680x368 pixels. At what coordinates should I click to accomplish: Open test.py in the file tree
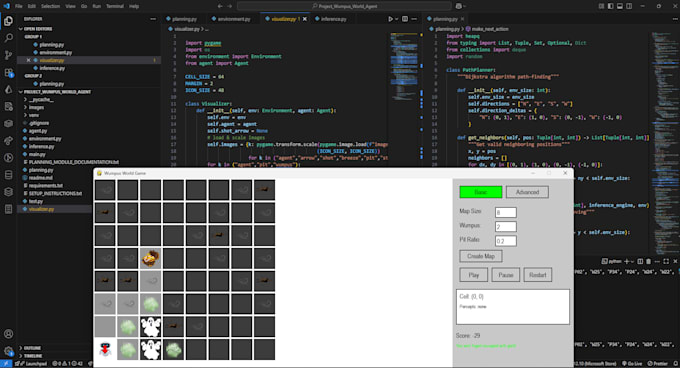(x=36, y=201)
